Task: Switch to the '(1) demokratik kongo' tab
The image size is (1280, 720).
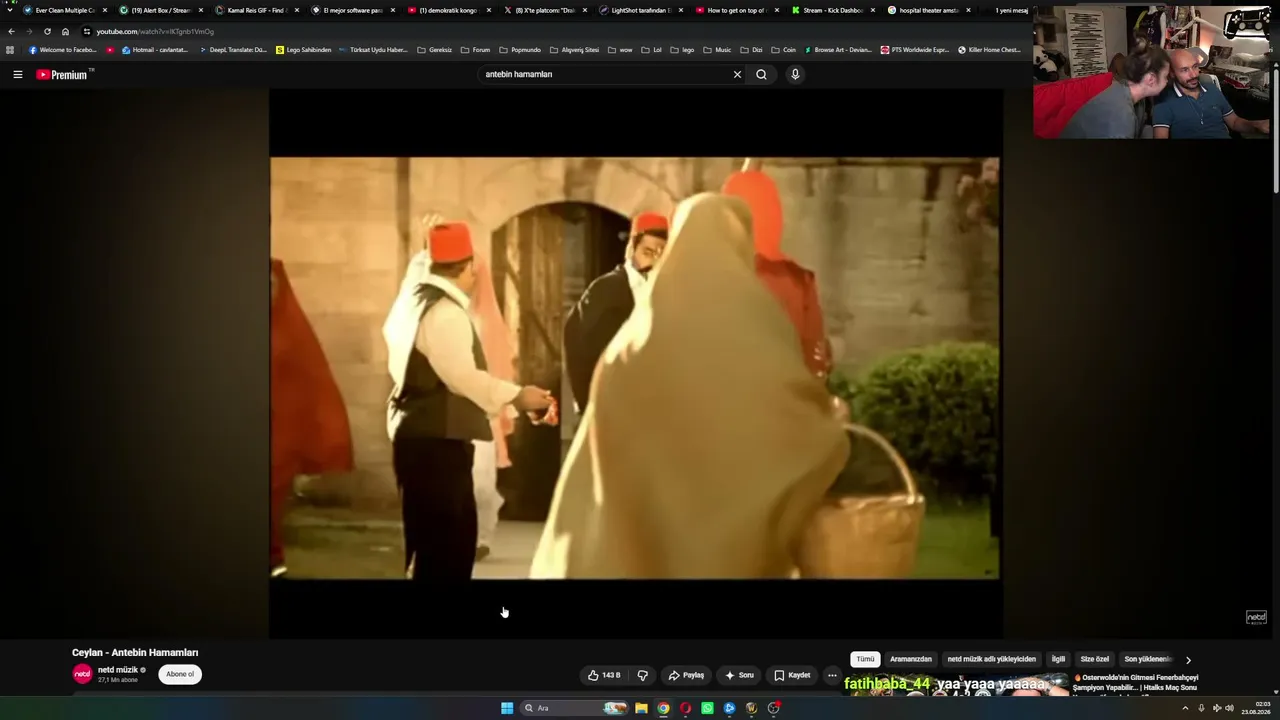Action: [x=448, y=10]
